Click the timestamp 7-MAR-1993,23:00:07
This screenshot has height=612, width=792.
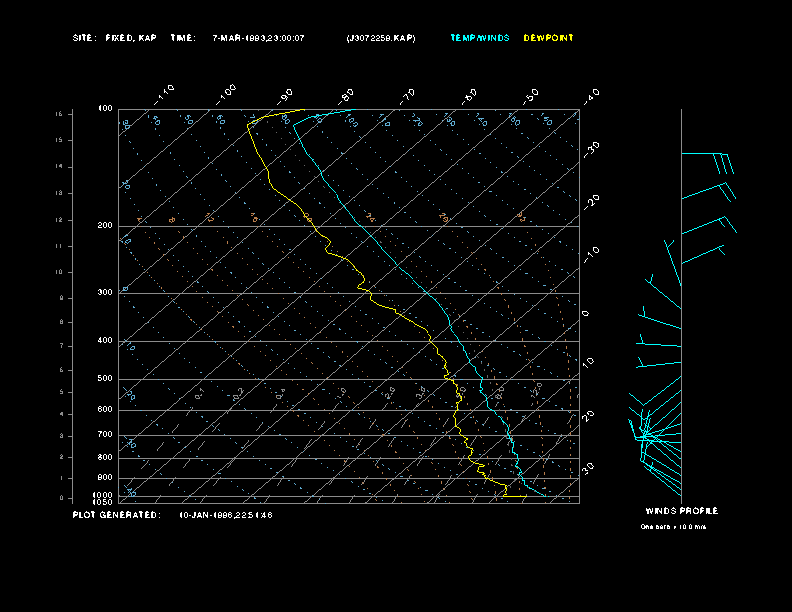pos(258,38)
